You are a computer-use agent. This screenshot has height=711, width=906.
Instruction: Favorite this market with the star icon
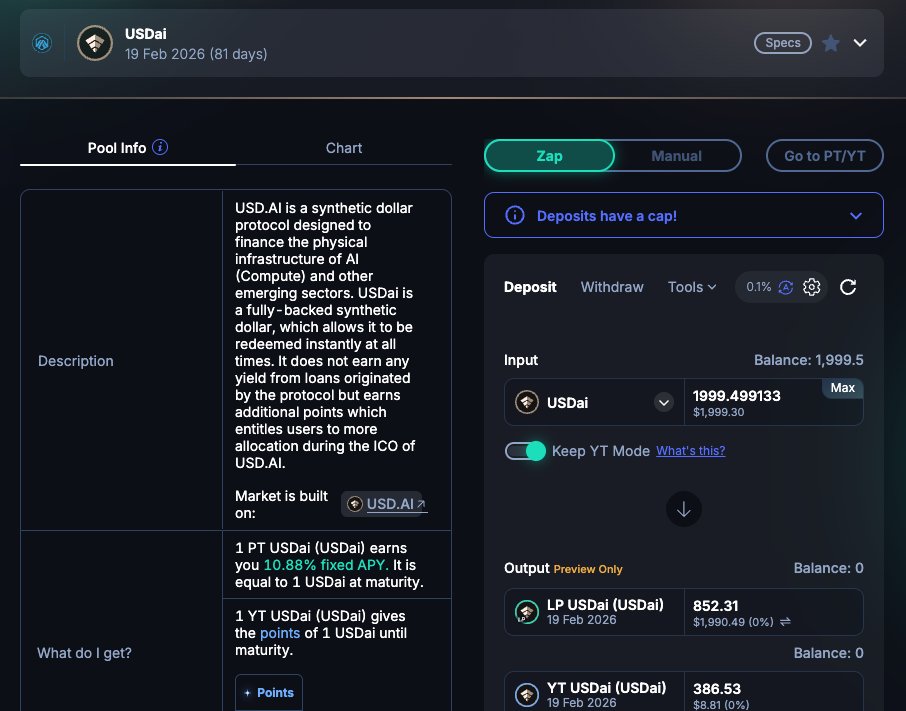(x=830, y=43)
